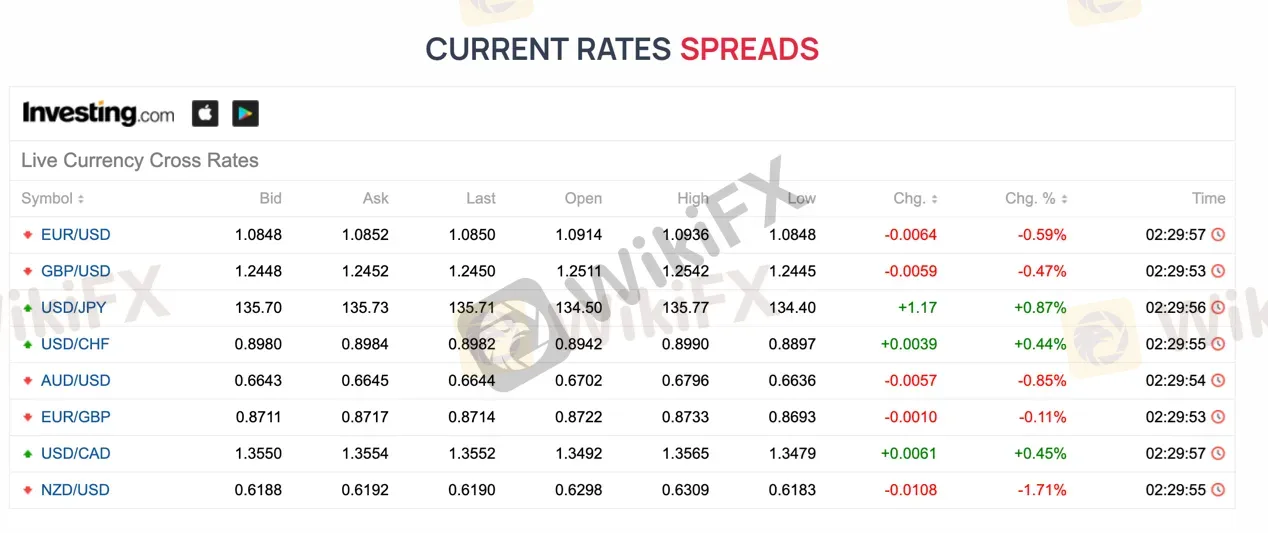
Task: Click the clock icon in EUR/USD row
Action: click(x=1218, y=235)
